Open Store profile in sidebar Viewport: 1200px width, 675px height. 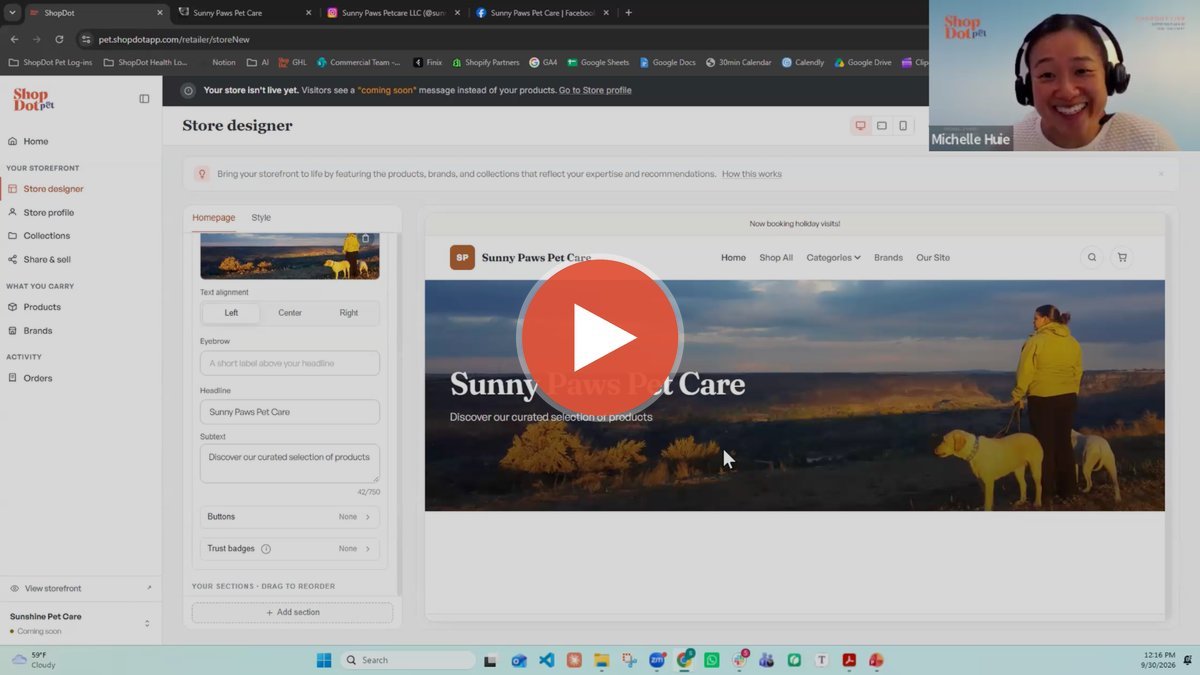pyautogui.click(x=48, y=213)
